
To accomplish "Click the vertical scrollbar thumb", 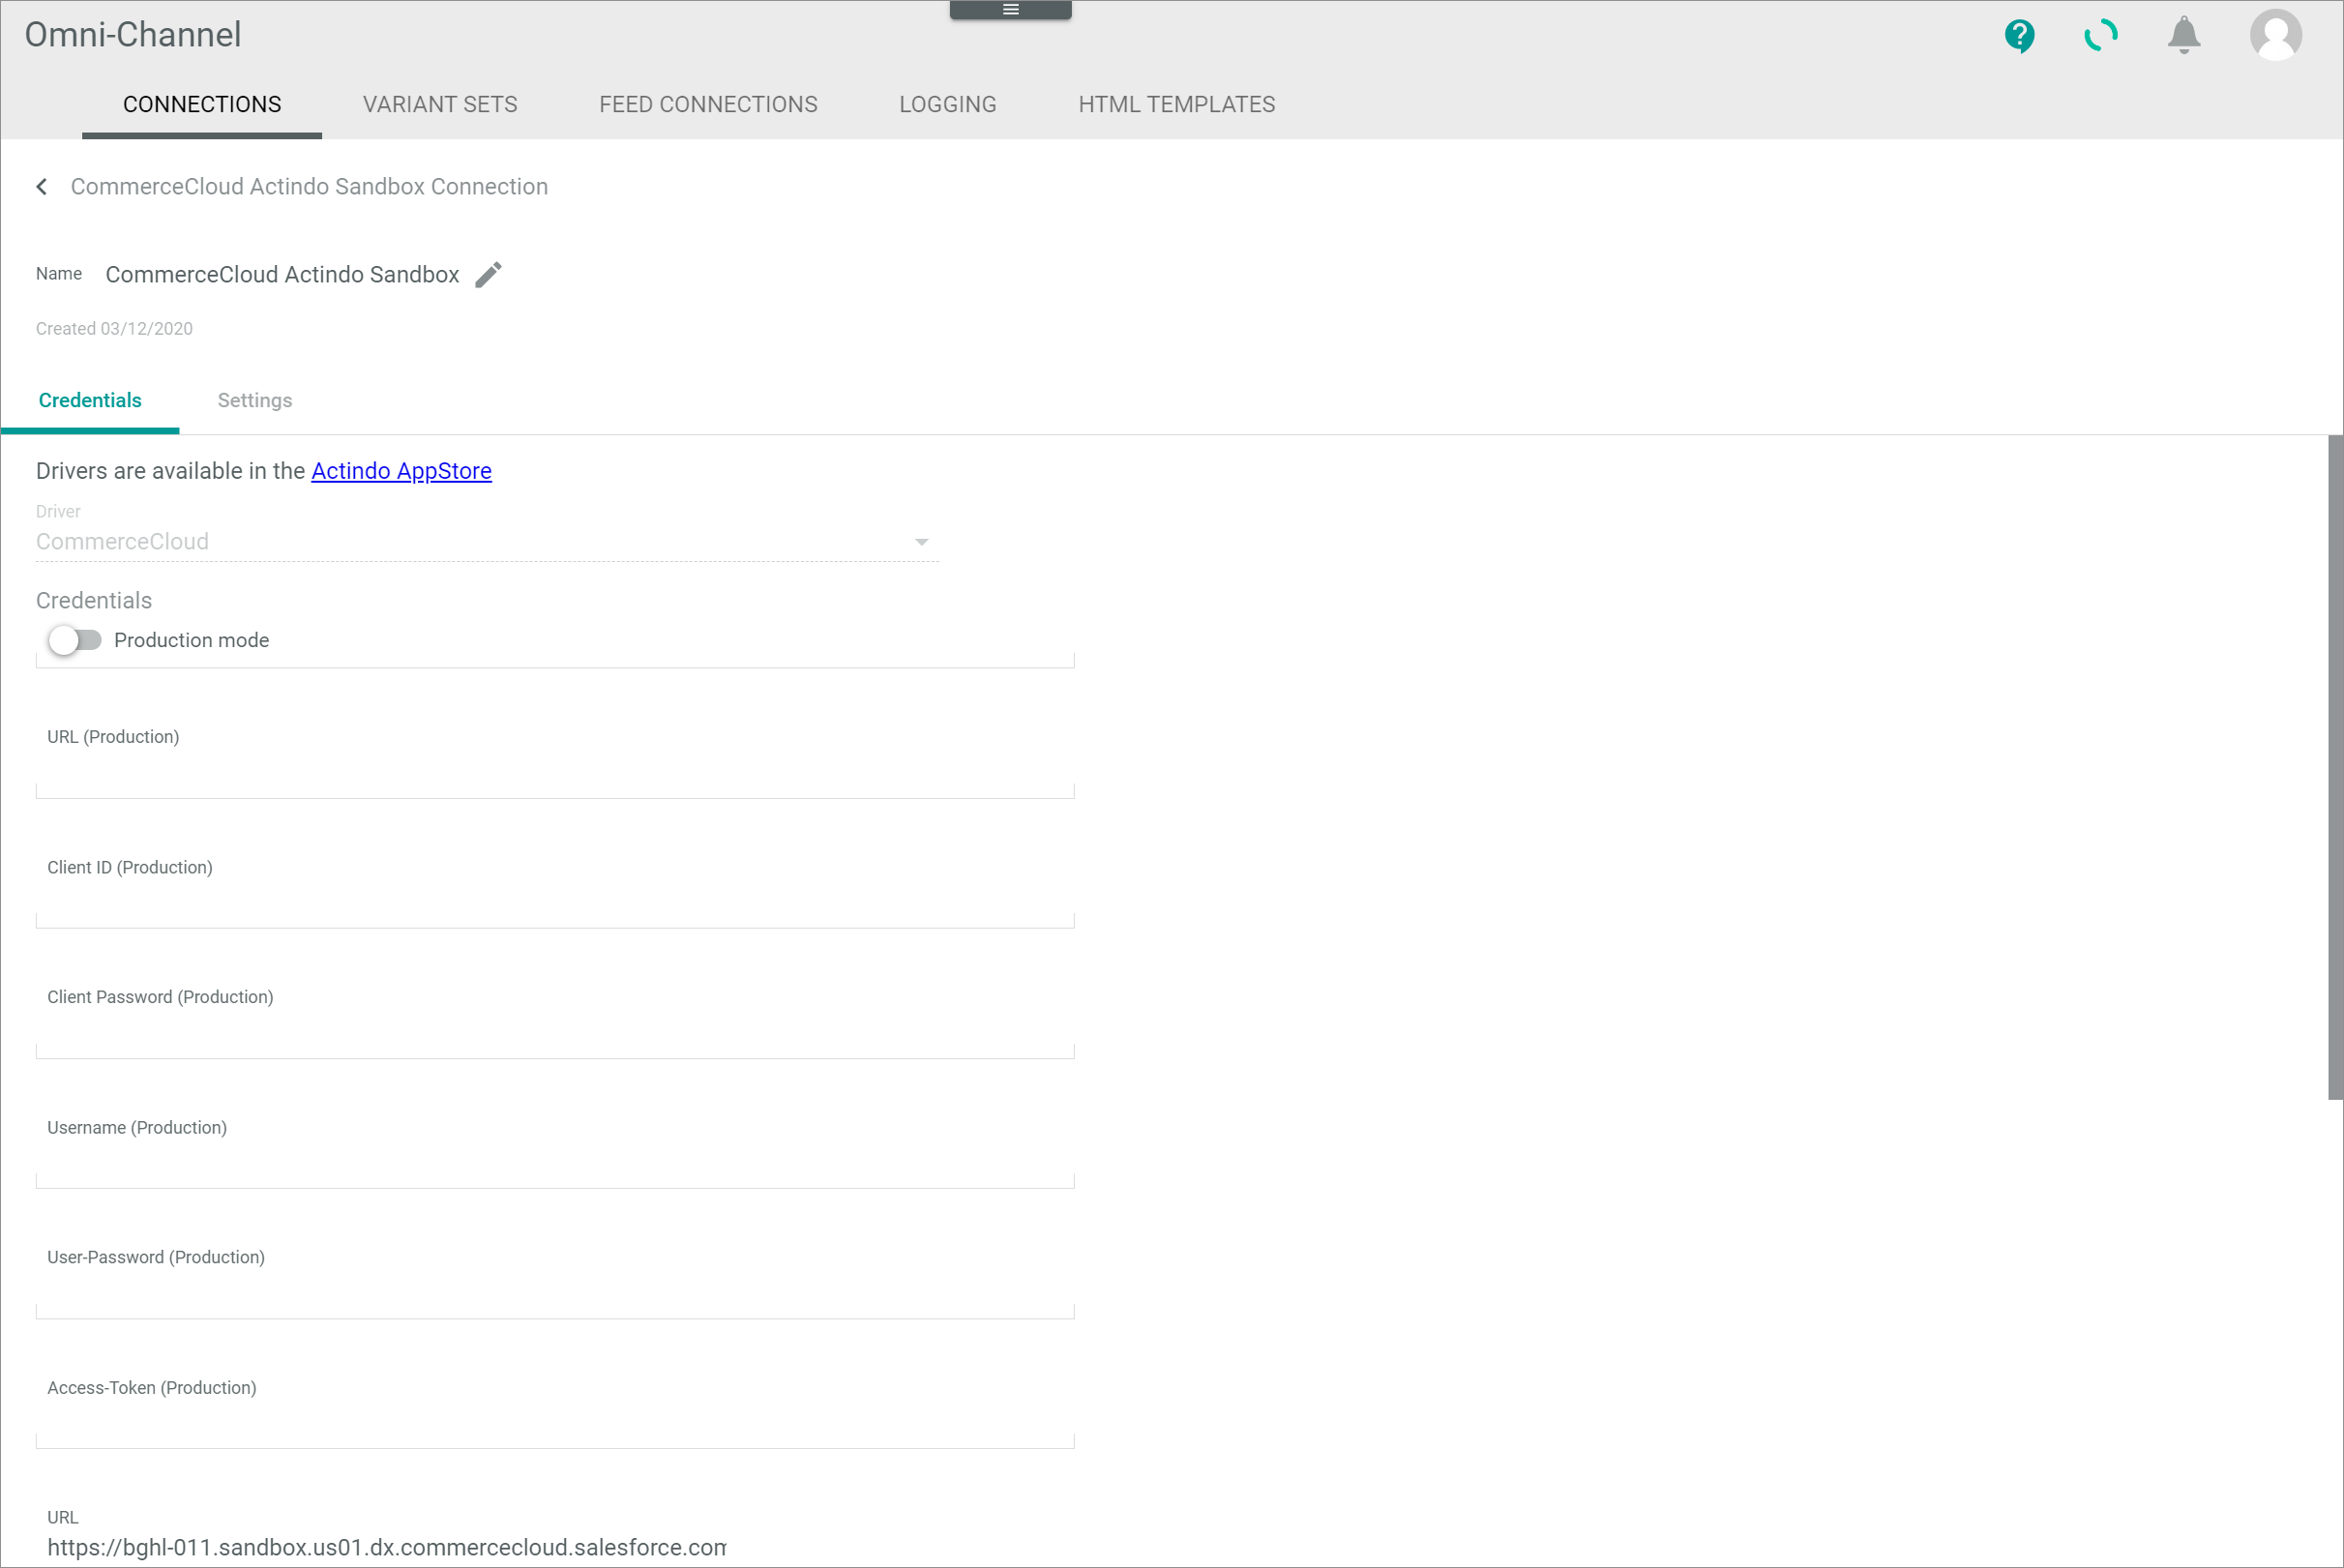I will click(x=2335, y=767).
